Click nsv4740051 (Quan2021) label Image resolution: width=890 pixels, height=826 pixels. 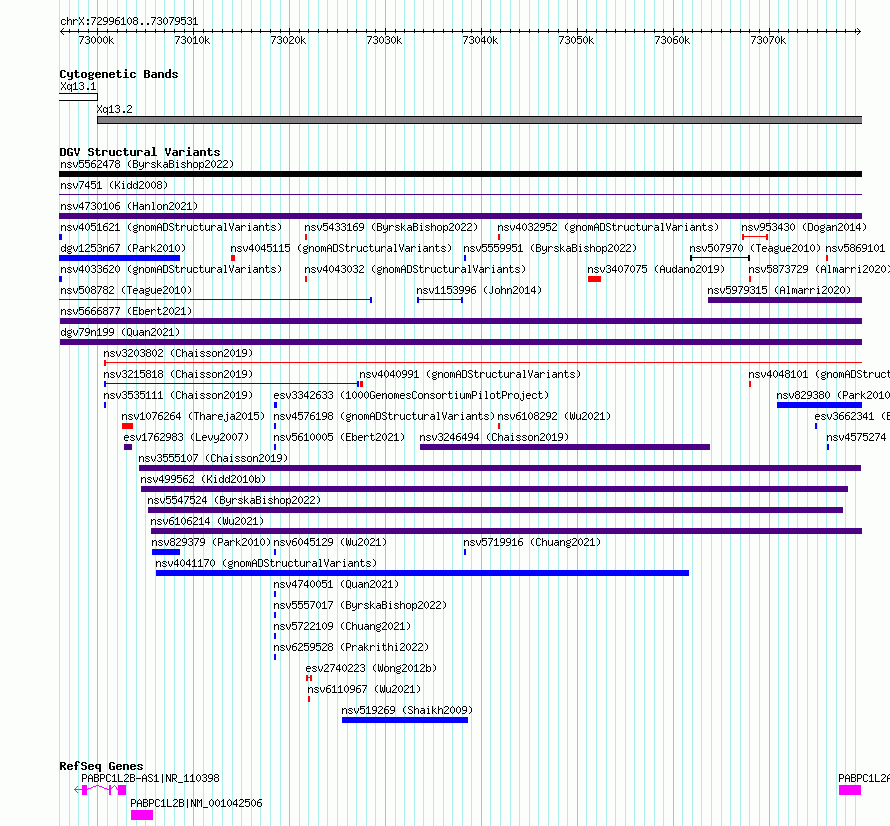click(336, 584)
